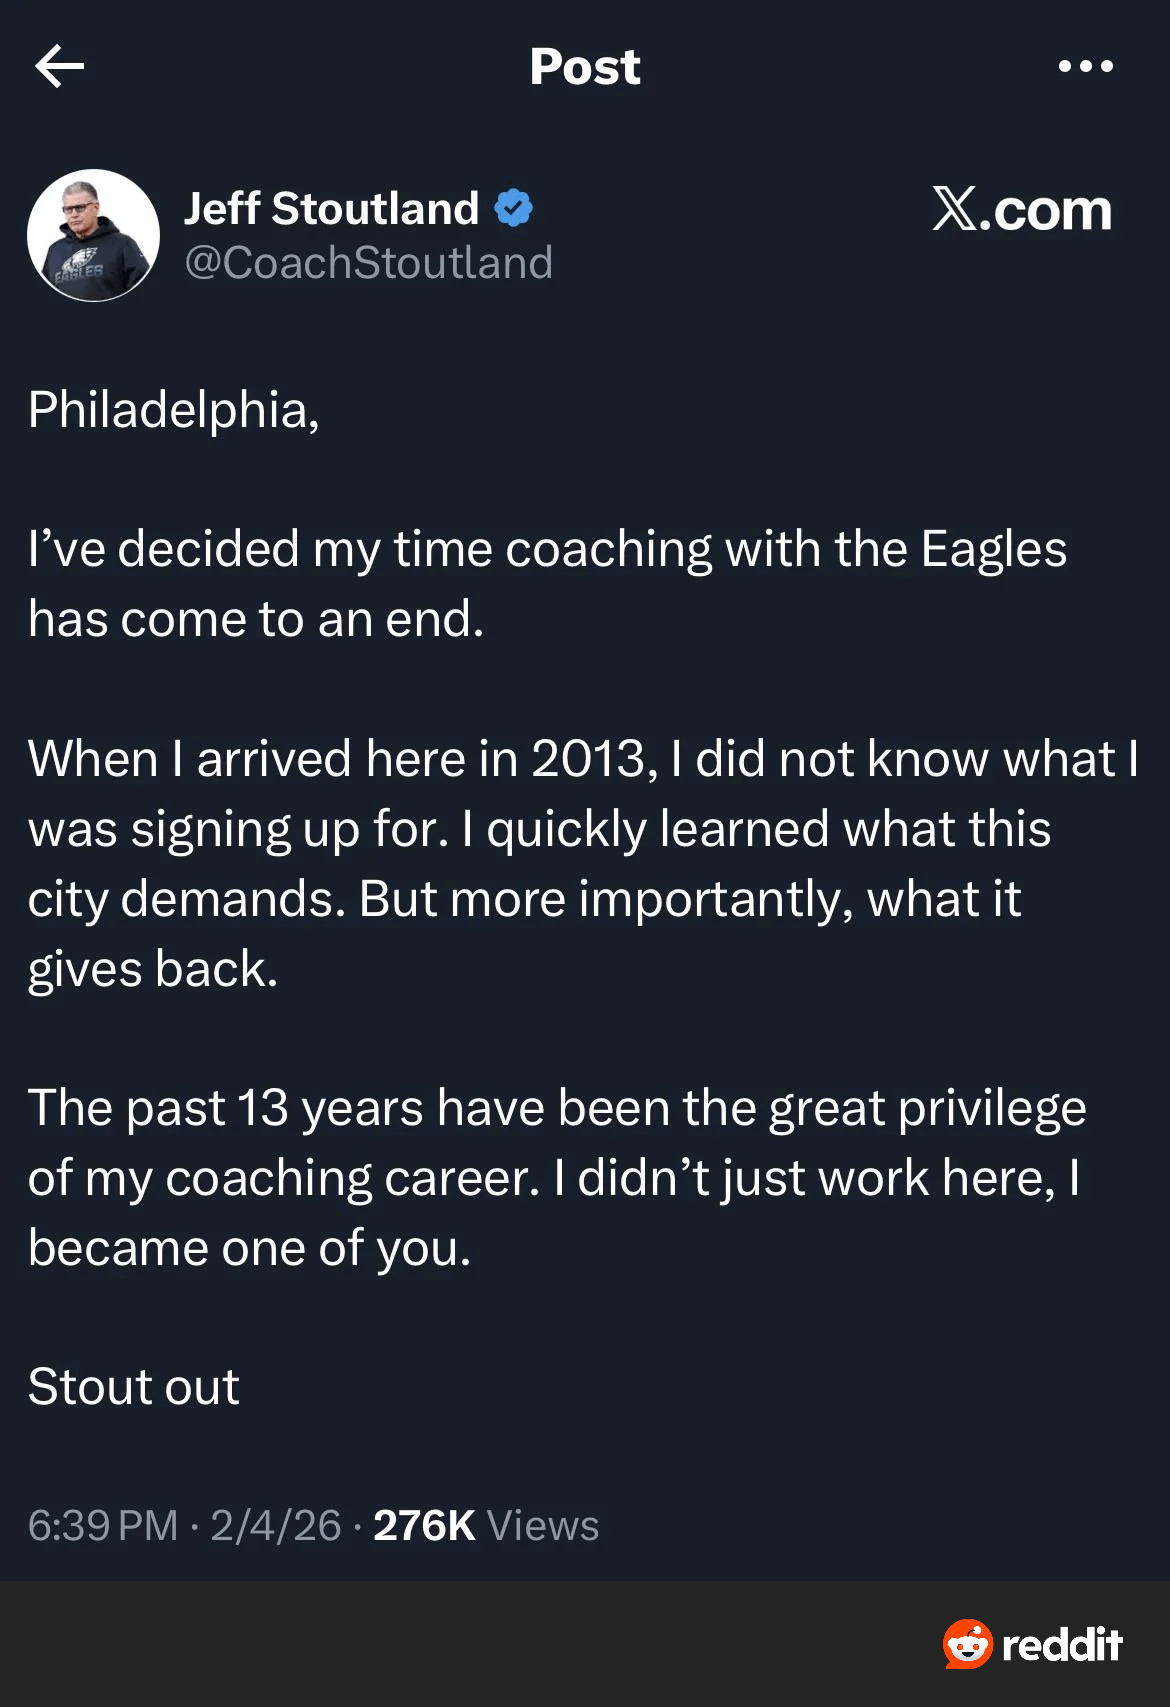Select the word "Eagles" in the post

click(993, 549)
